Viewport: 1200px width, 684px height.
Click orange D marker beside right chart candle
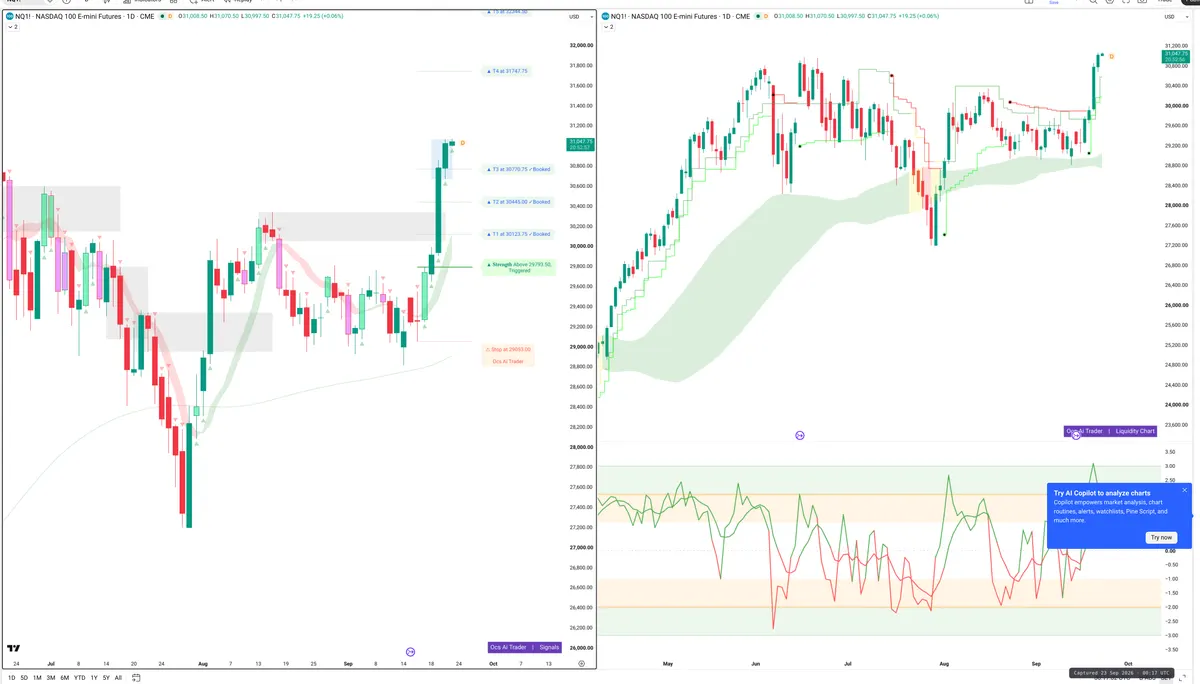coord(1111,56)
